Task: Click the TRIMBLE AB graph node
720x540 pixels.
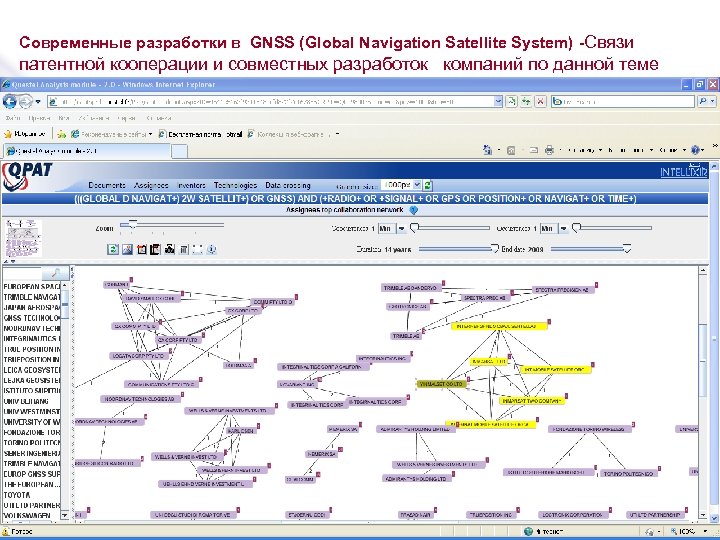Action: click(x=406, y=336)
